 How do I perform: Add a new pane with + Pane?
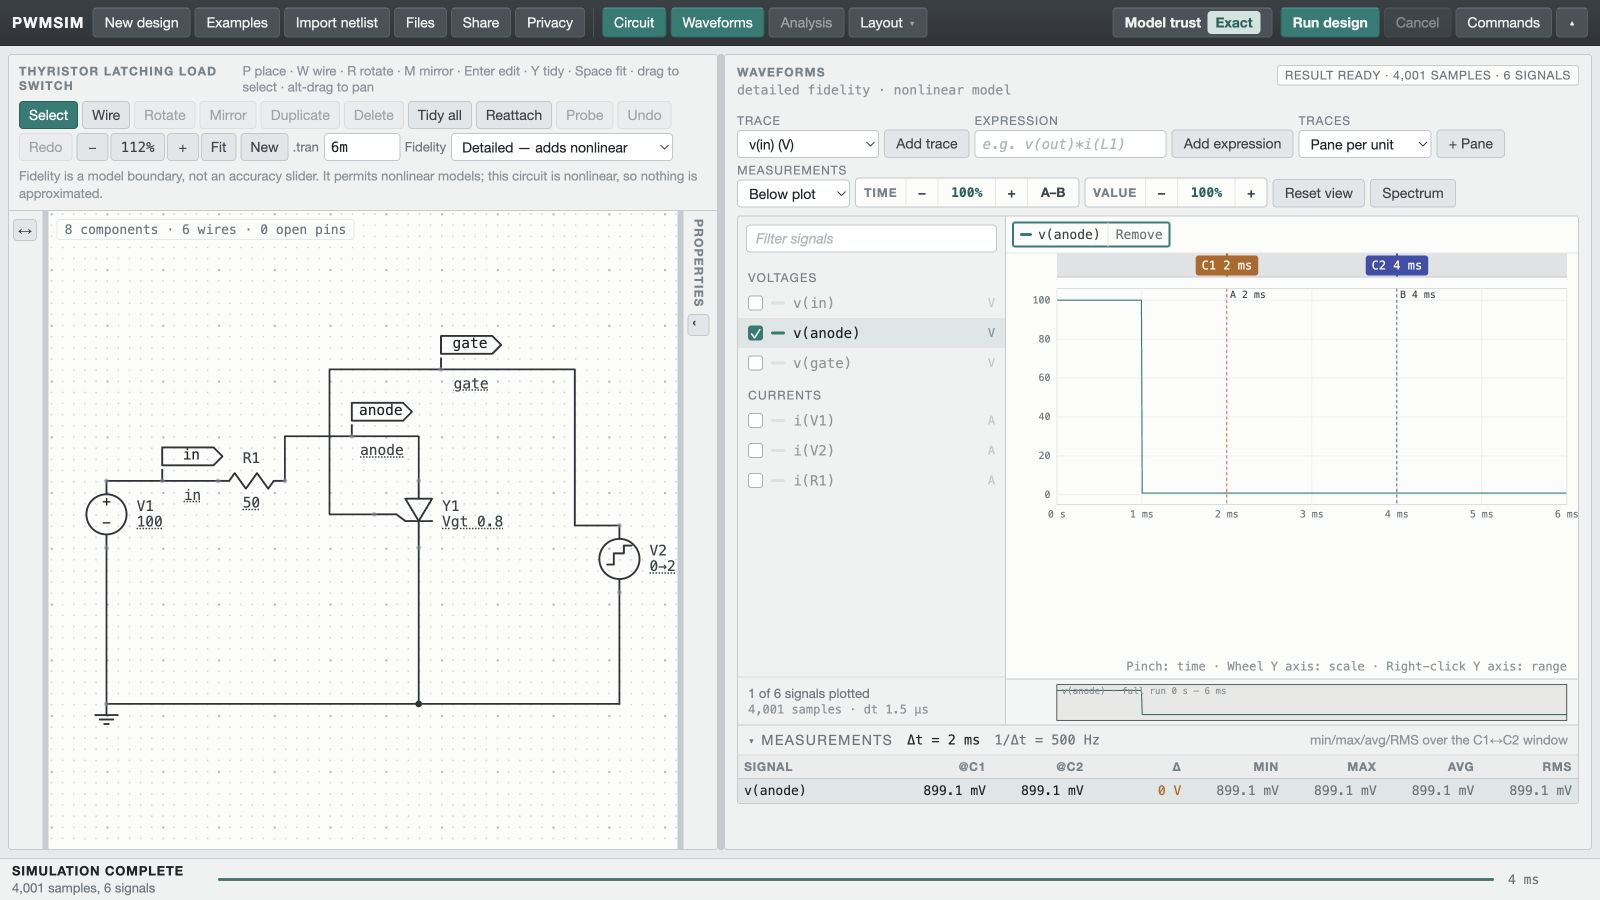(x=1470, y=144)
